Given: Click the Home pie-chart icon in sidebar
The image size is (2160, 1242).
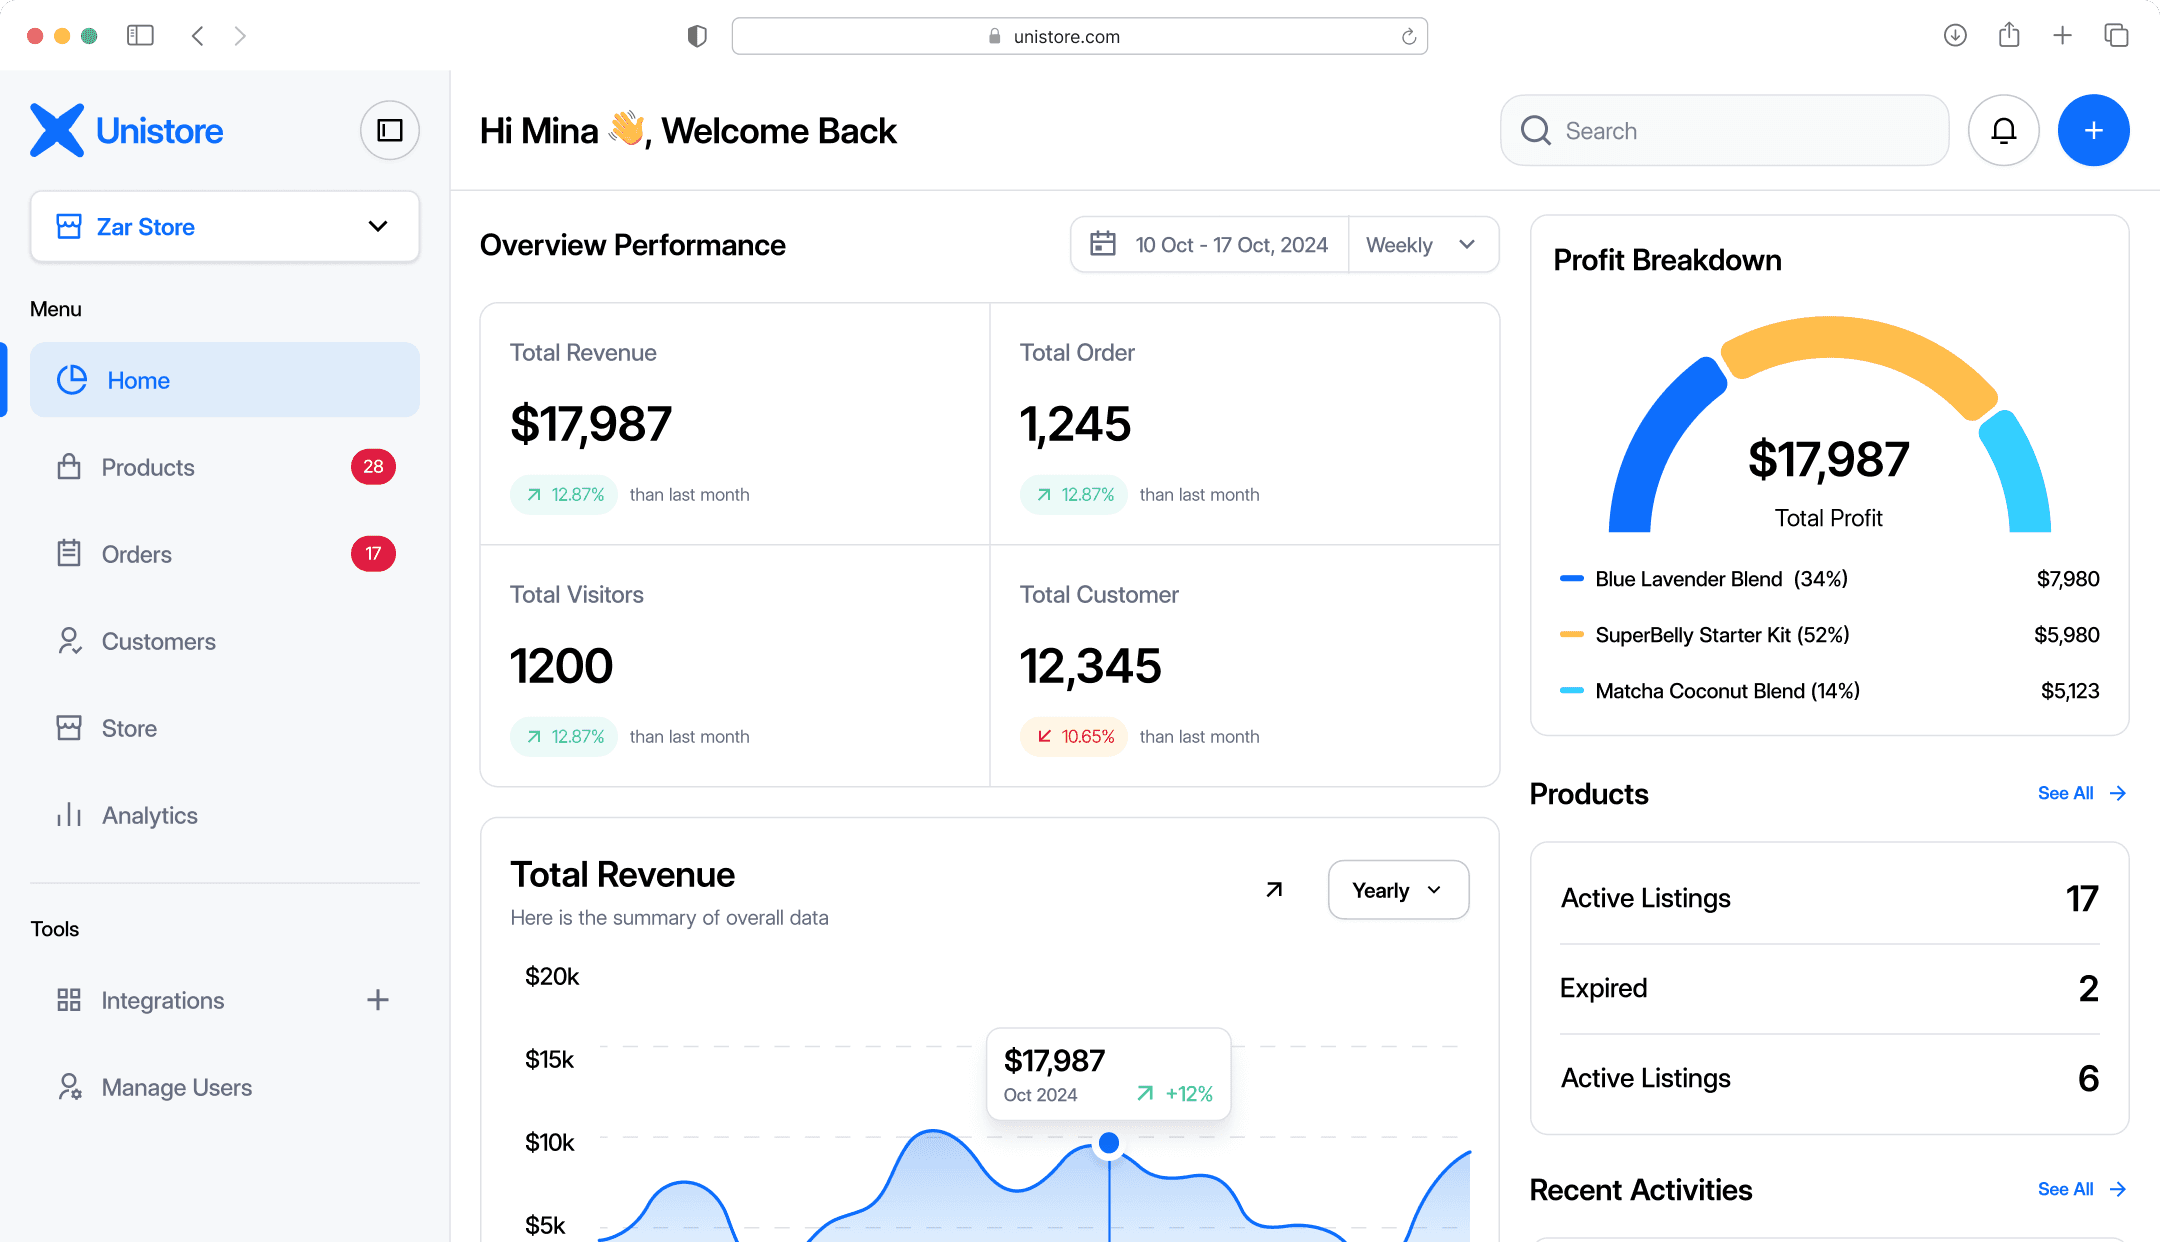Looking at the screenshot, I should [72, 380].
